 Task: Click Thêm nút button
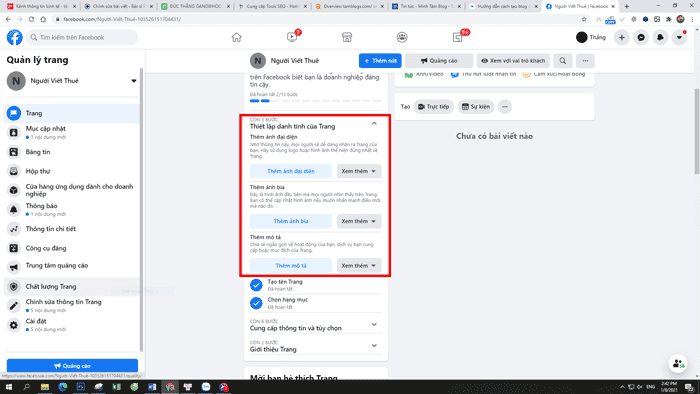(x=380, y=61)
